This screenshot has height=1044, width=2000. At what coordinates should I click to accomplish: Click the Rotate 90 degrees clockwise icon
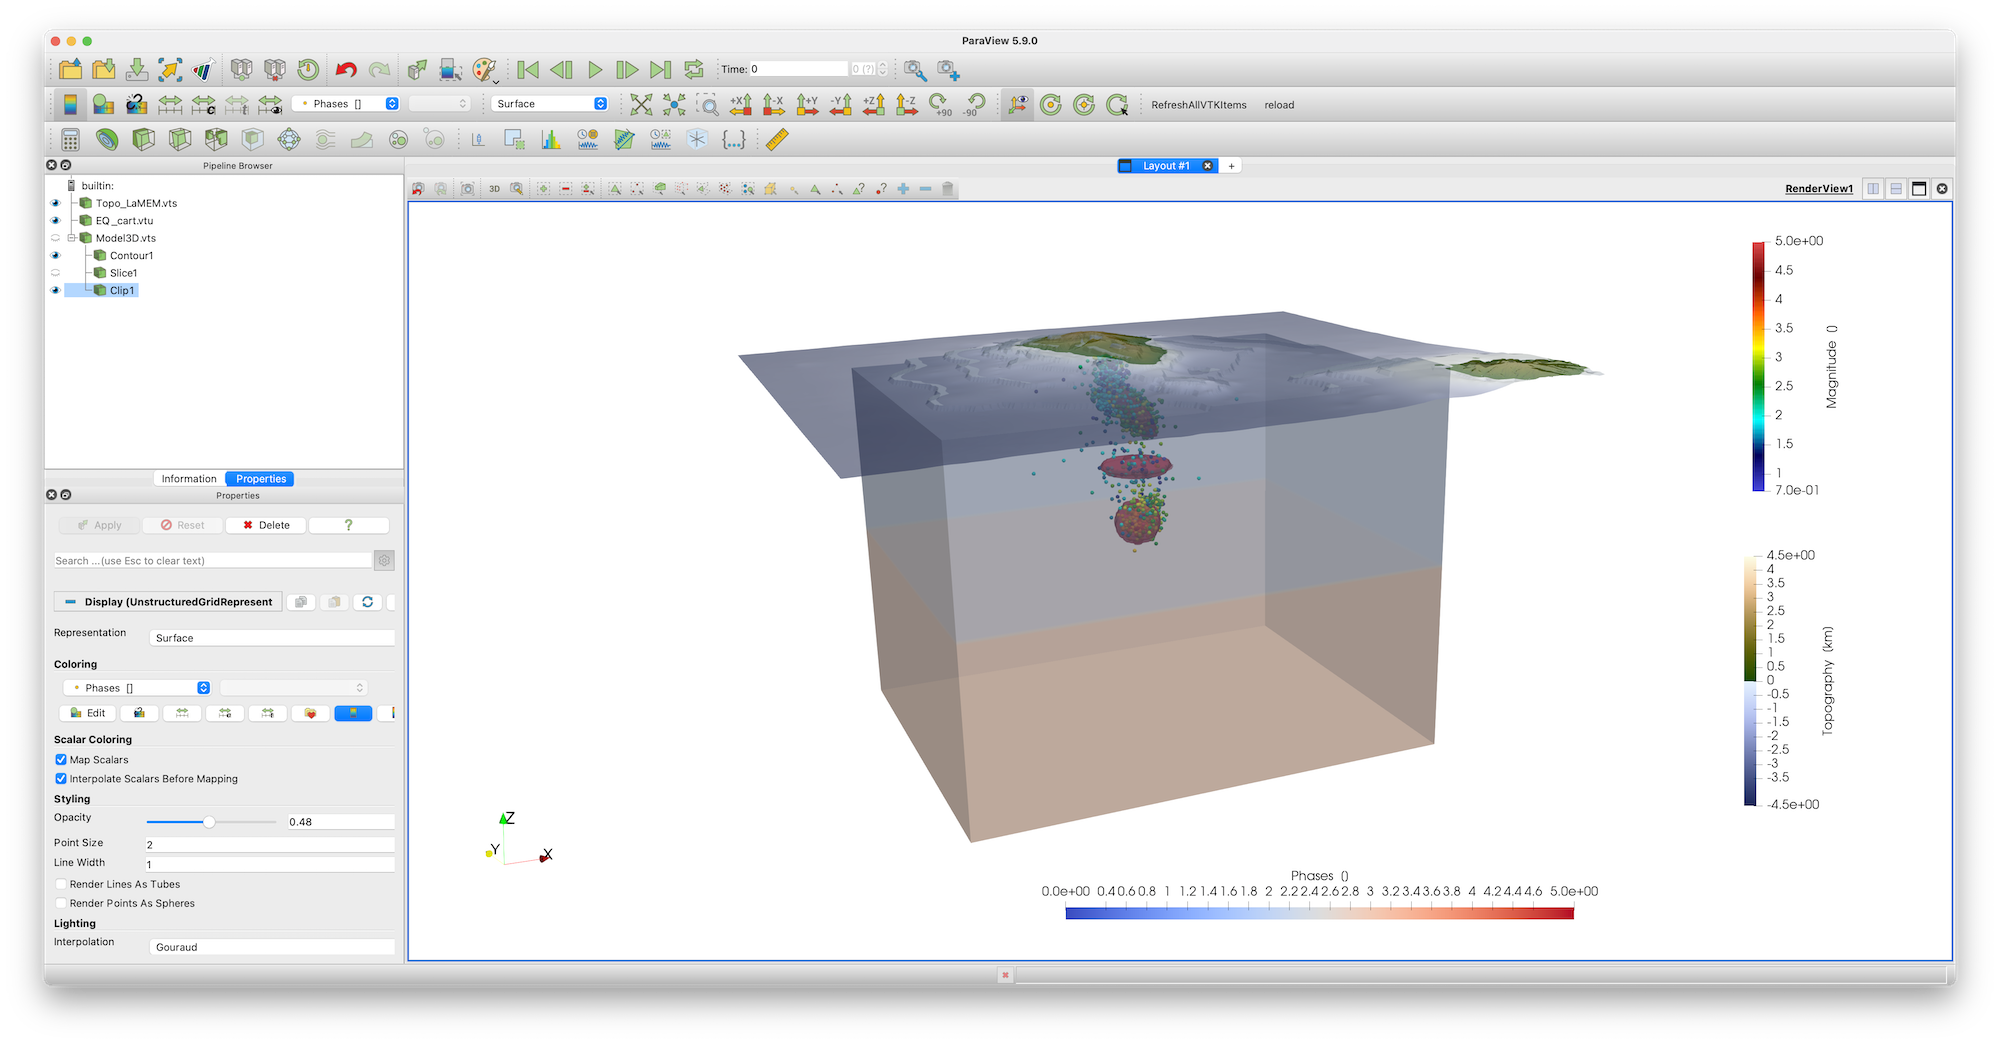pos(939,105)
